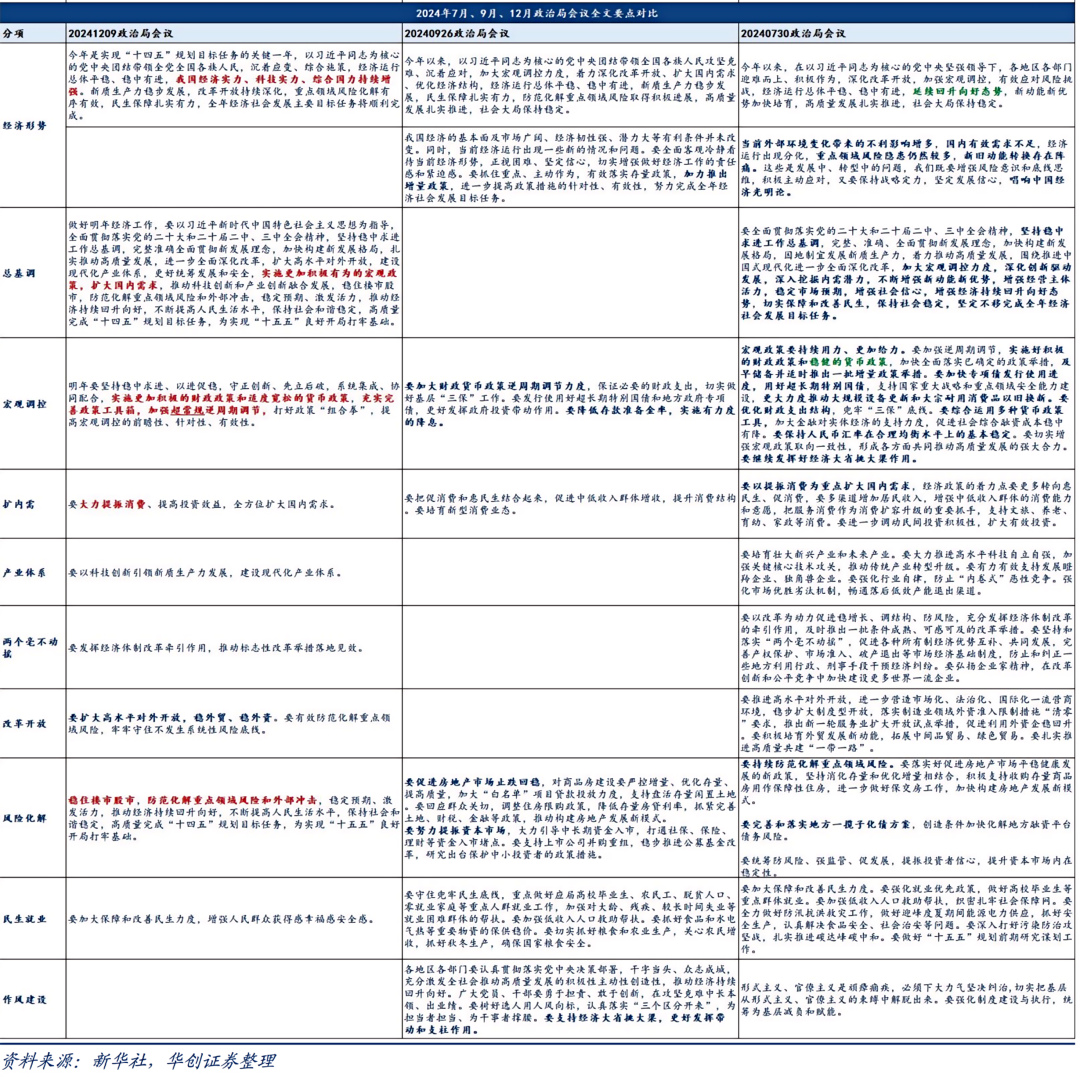Click the 产业体系 row label
The image size is (1080, 1077).
coord(25,572)
